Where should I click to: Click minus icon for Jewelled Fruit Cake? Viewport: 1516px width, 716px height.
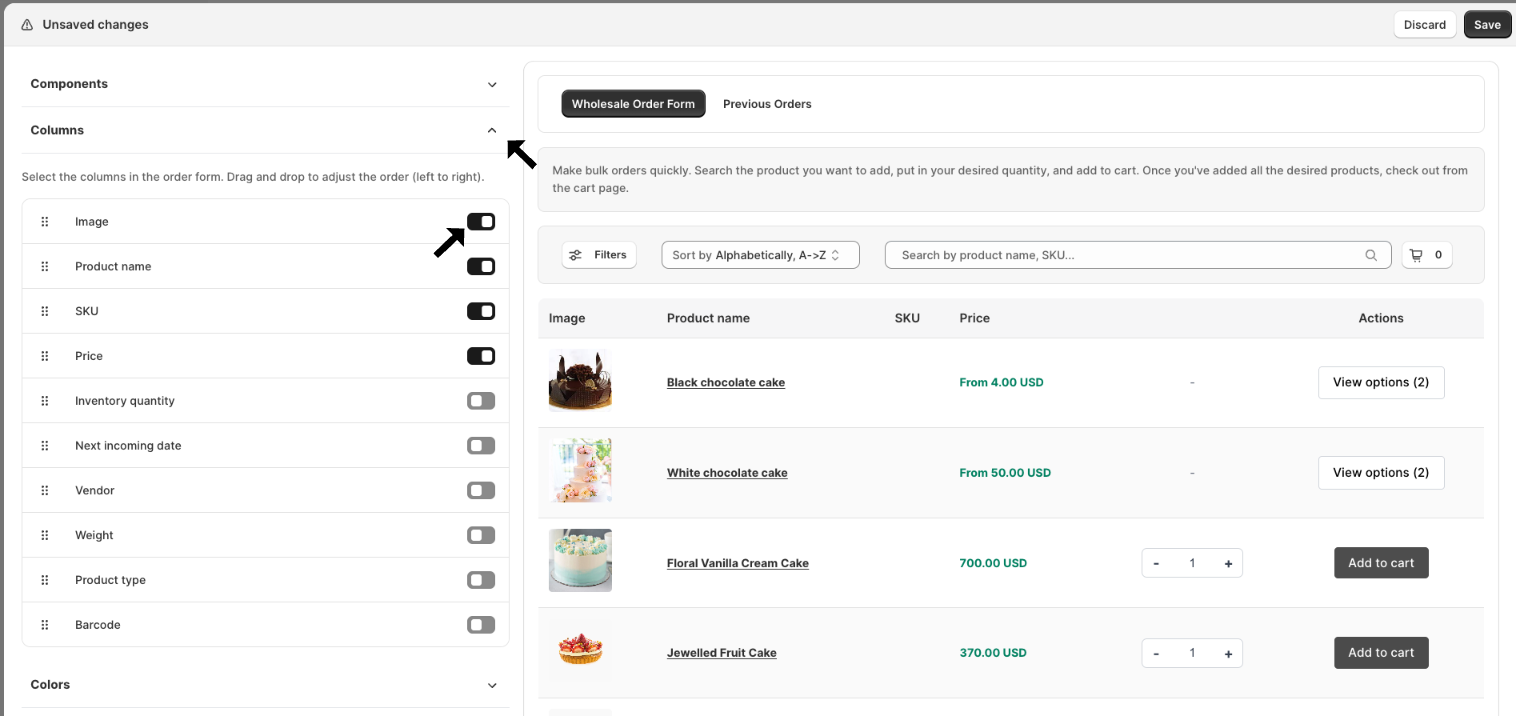click(1156, 653)
